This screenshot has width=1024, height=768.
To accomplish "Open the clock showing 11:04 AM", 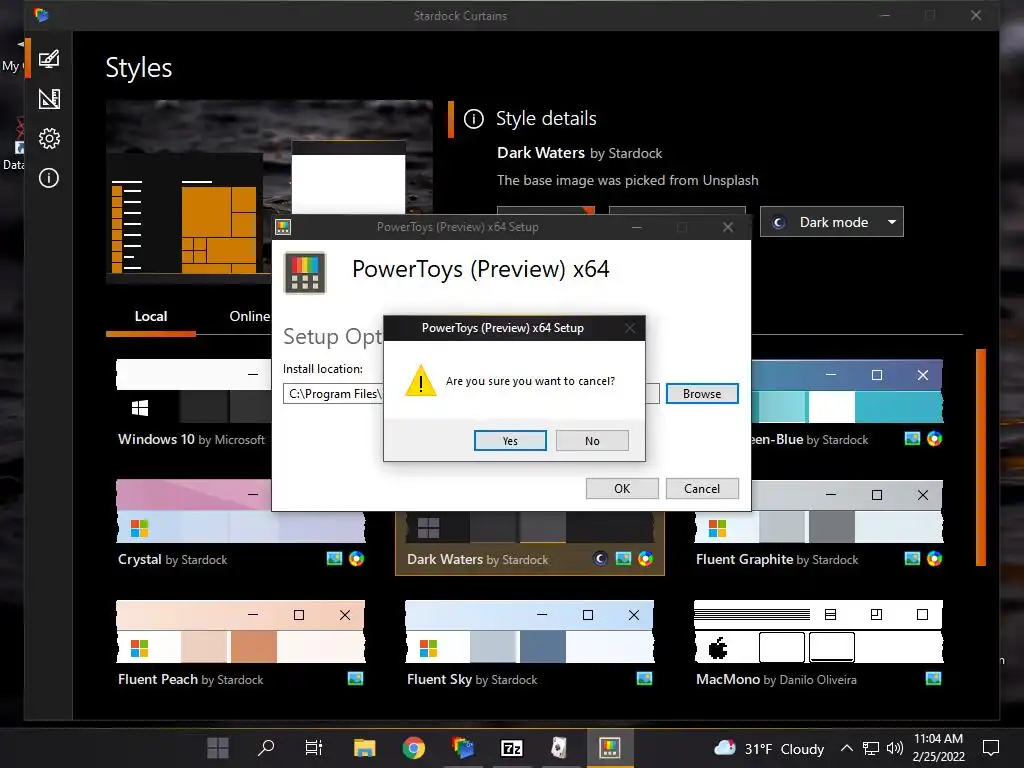I will [938, 748].
